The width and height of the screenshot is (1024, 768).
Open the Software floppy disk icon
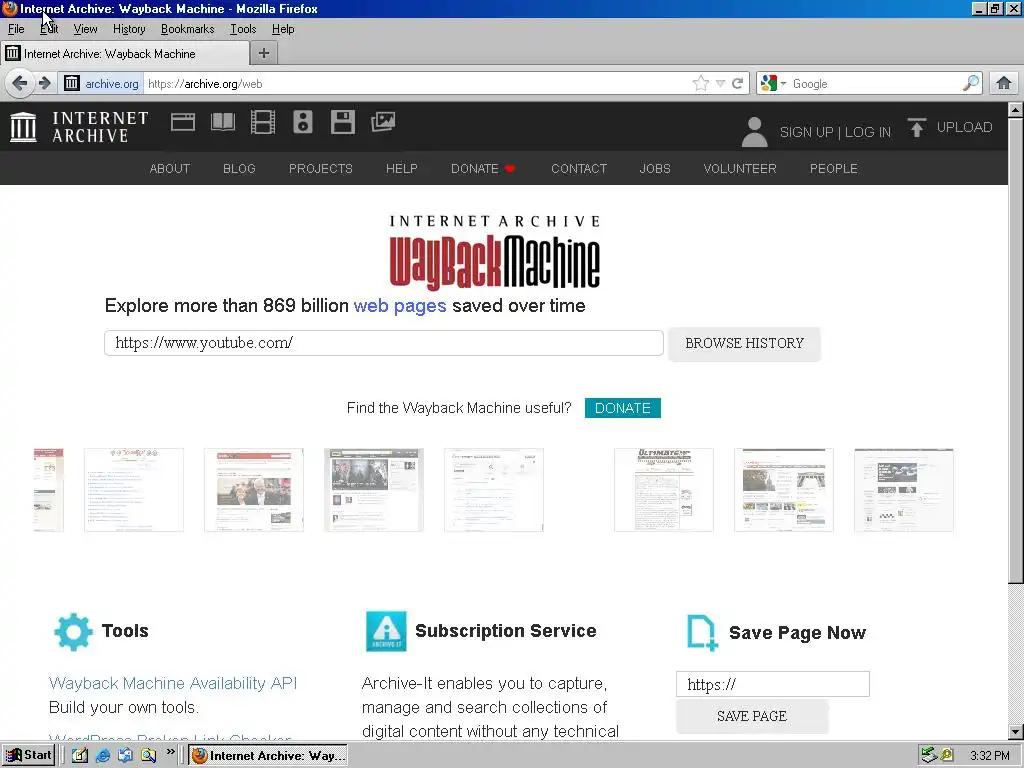pos(343,122)
